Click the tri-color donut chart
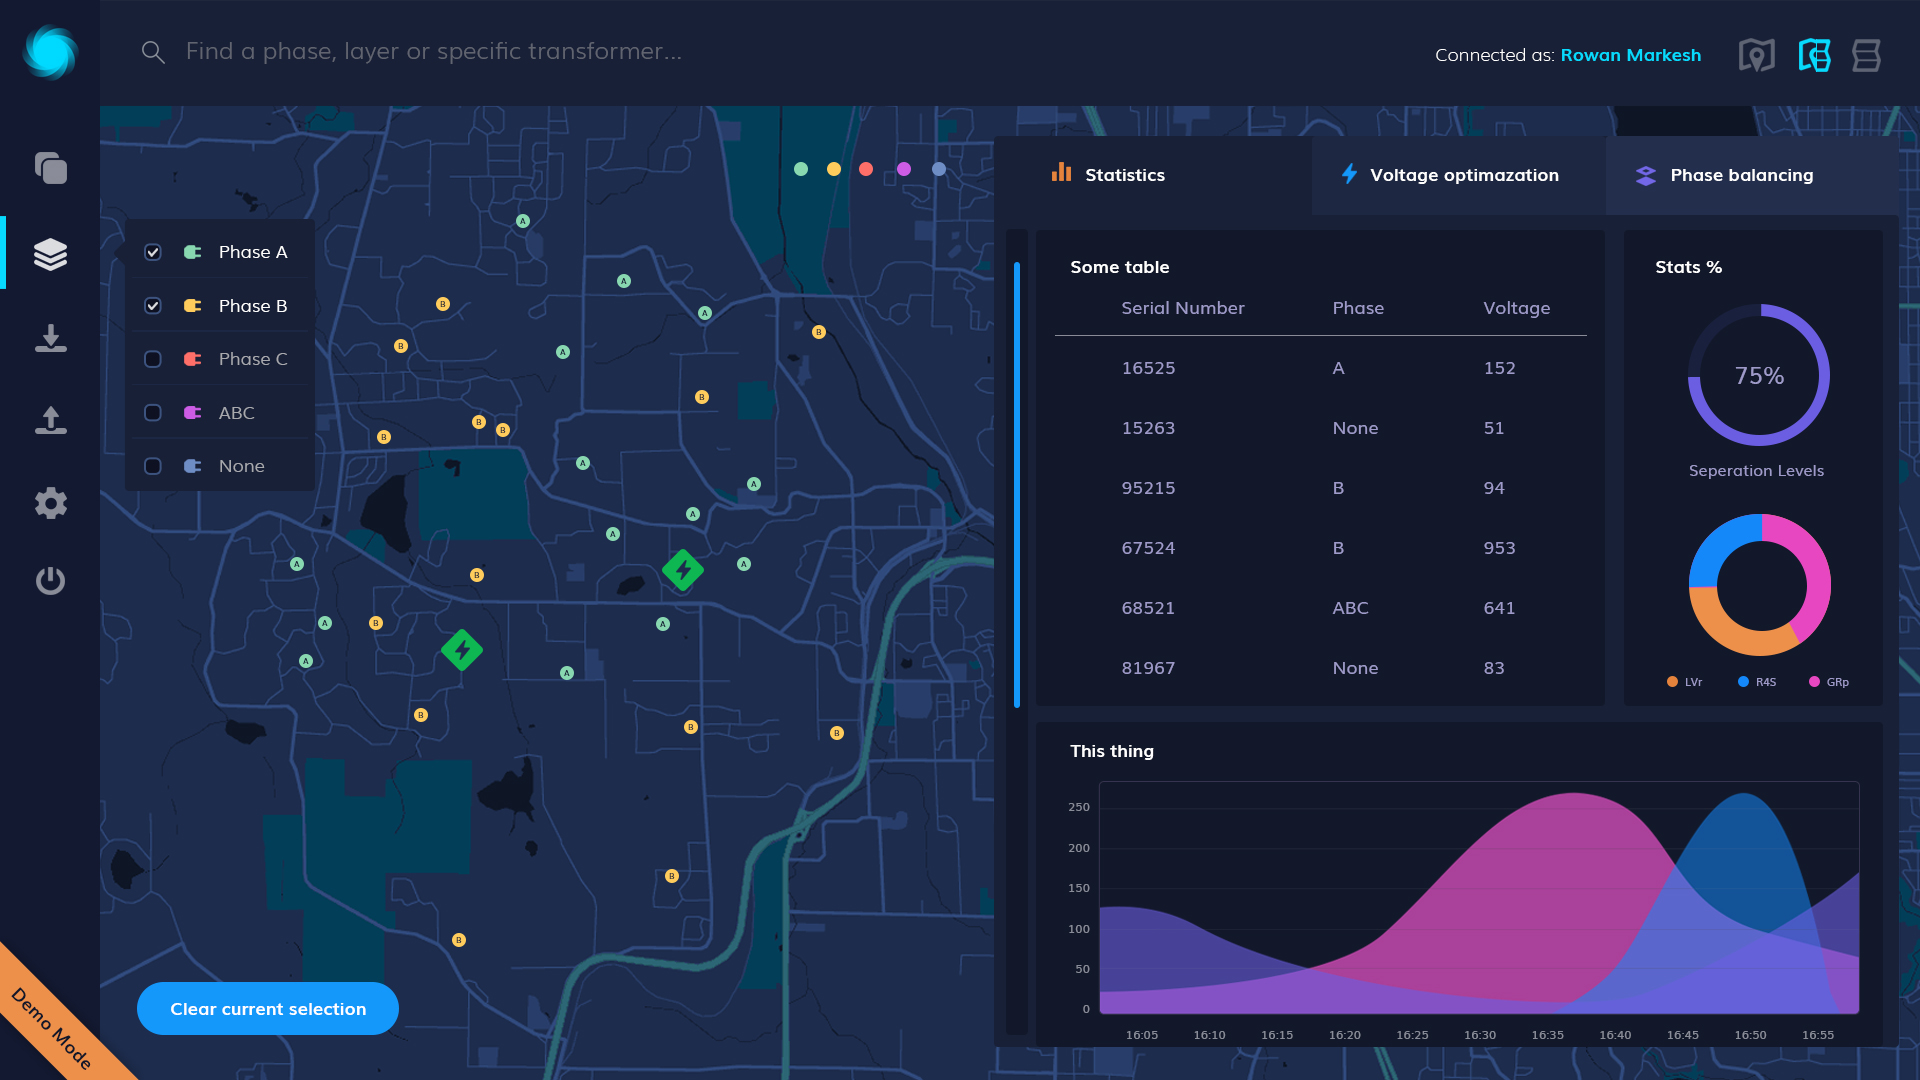Viewport: 1920px width, 1080px height. click(x=1759, y=585)
